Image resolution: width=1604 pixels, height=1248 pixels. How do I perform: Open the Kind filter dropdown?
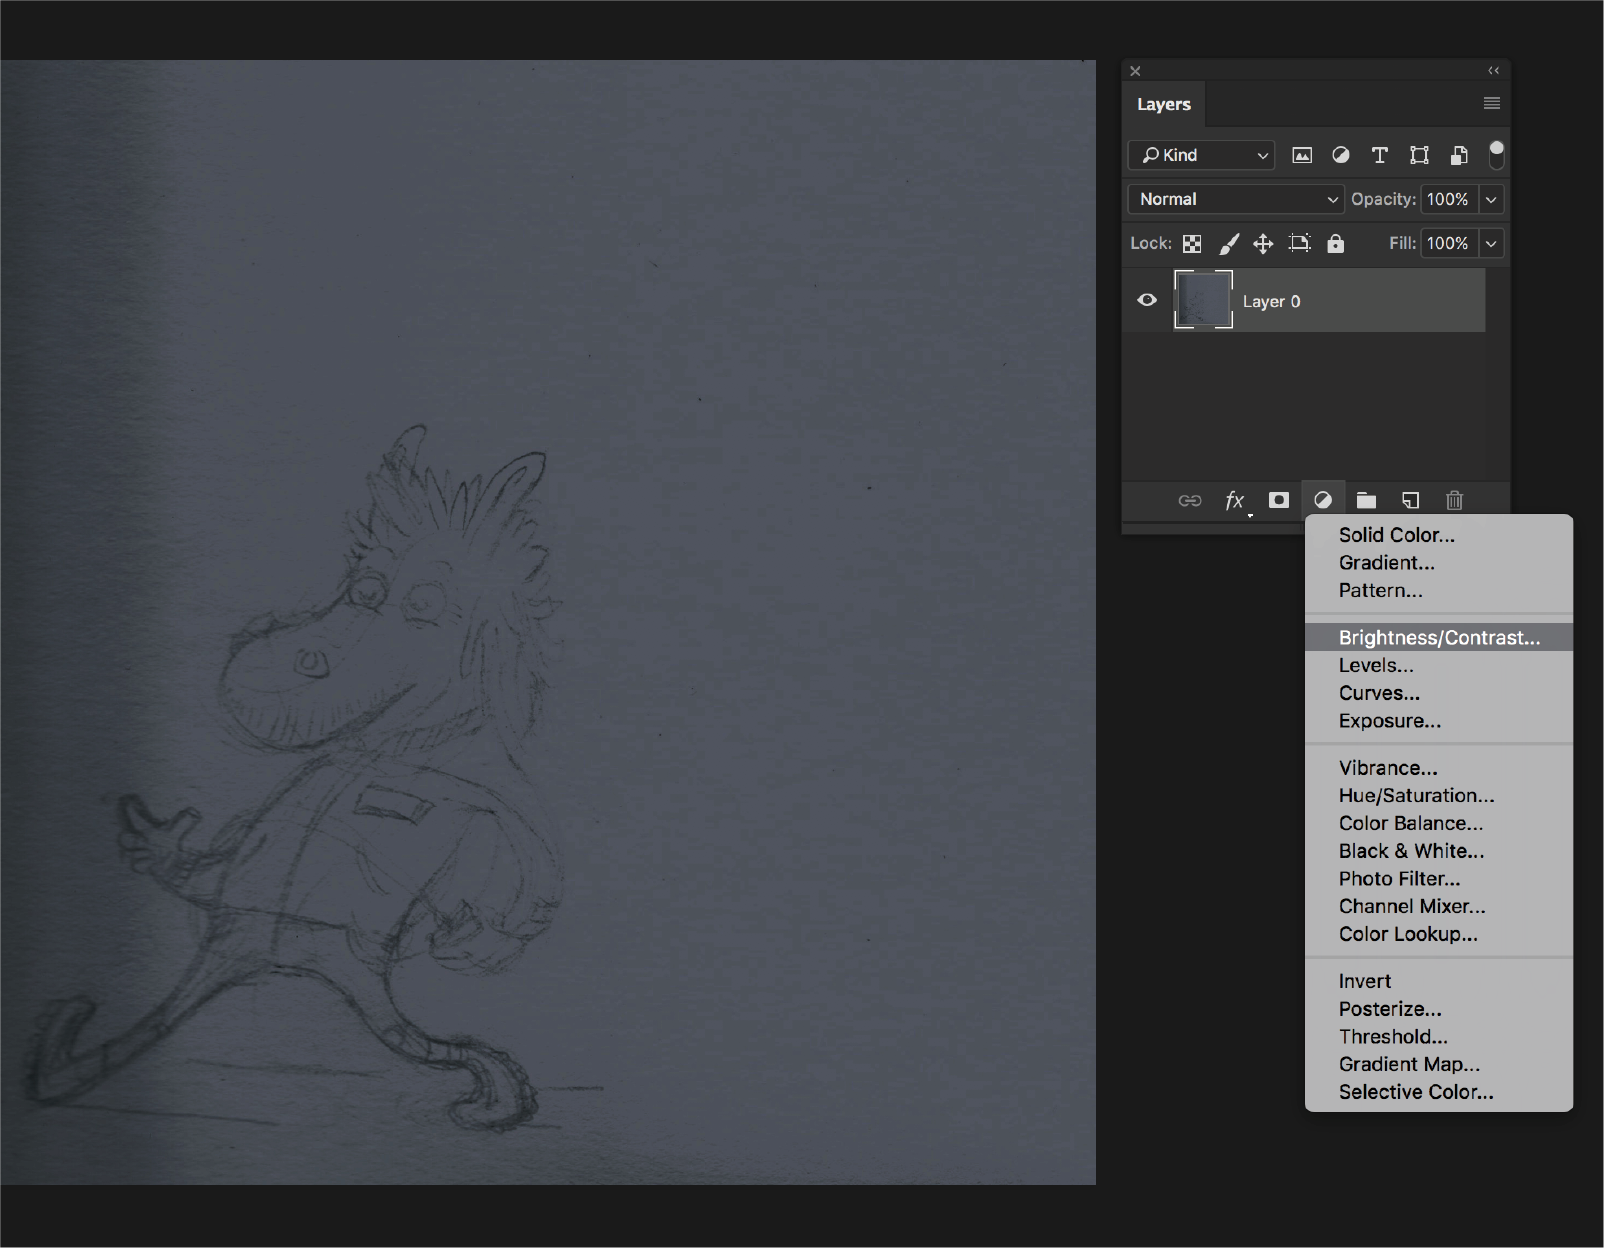point(1201,155)
